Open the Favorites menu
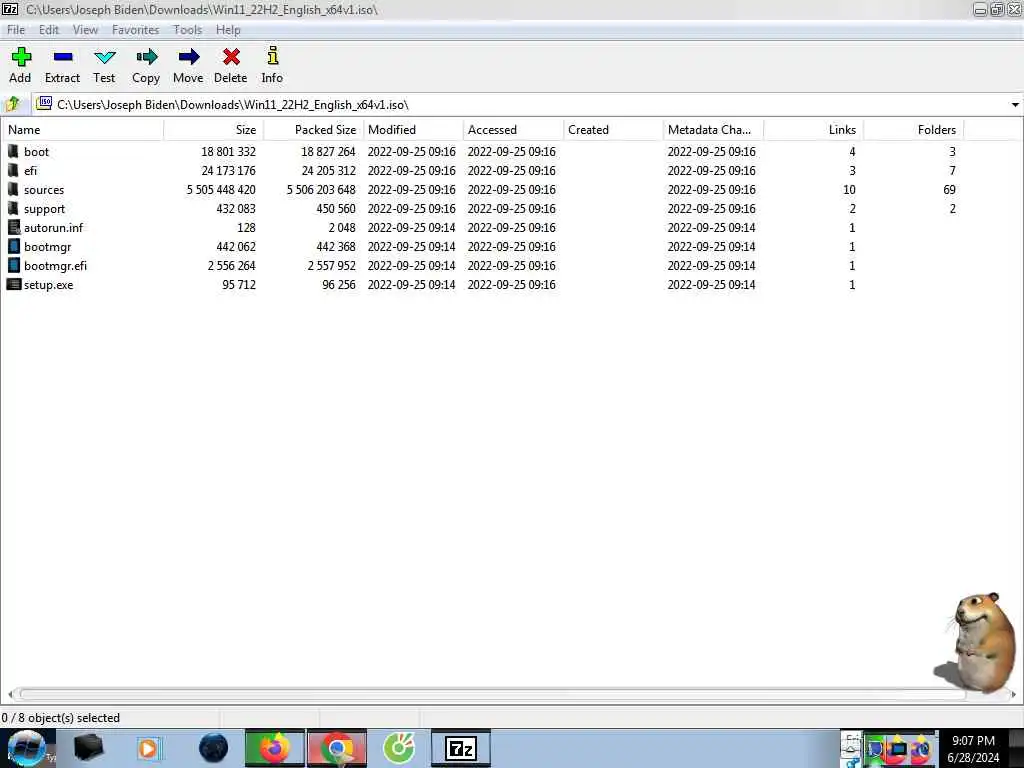Image resolution: width=1024 pixels, height=768 pixels. 135,30
